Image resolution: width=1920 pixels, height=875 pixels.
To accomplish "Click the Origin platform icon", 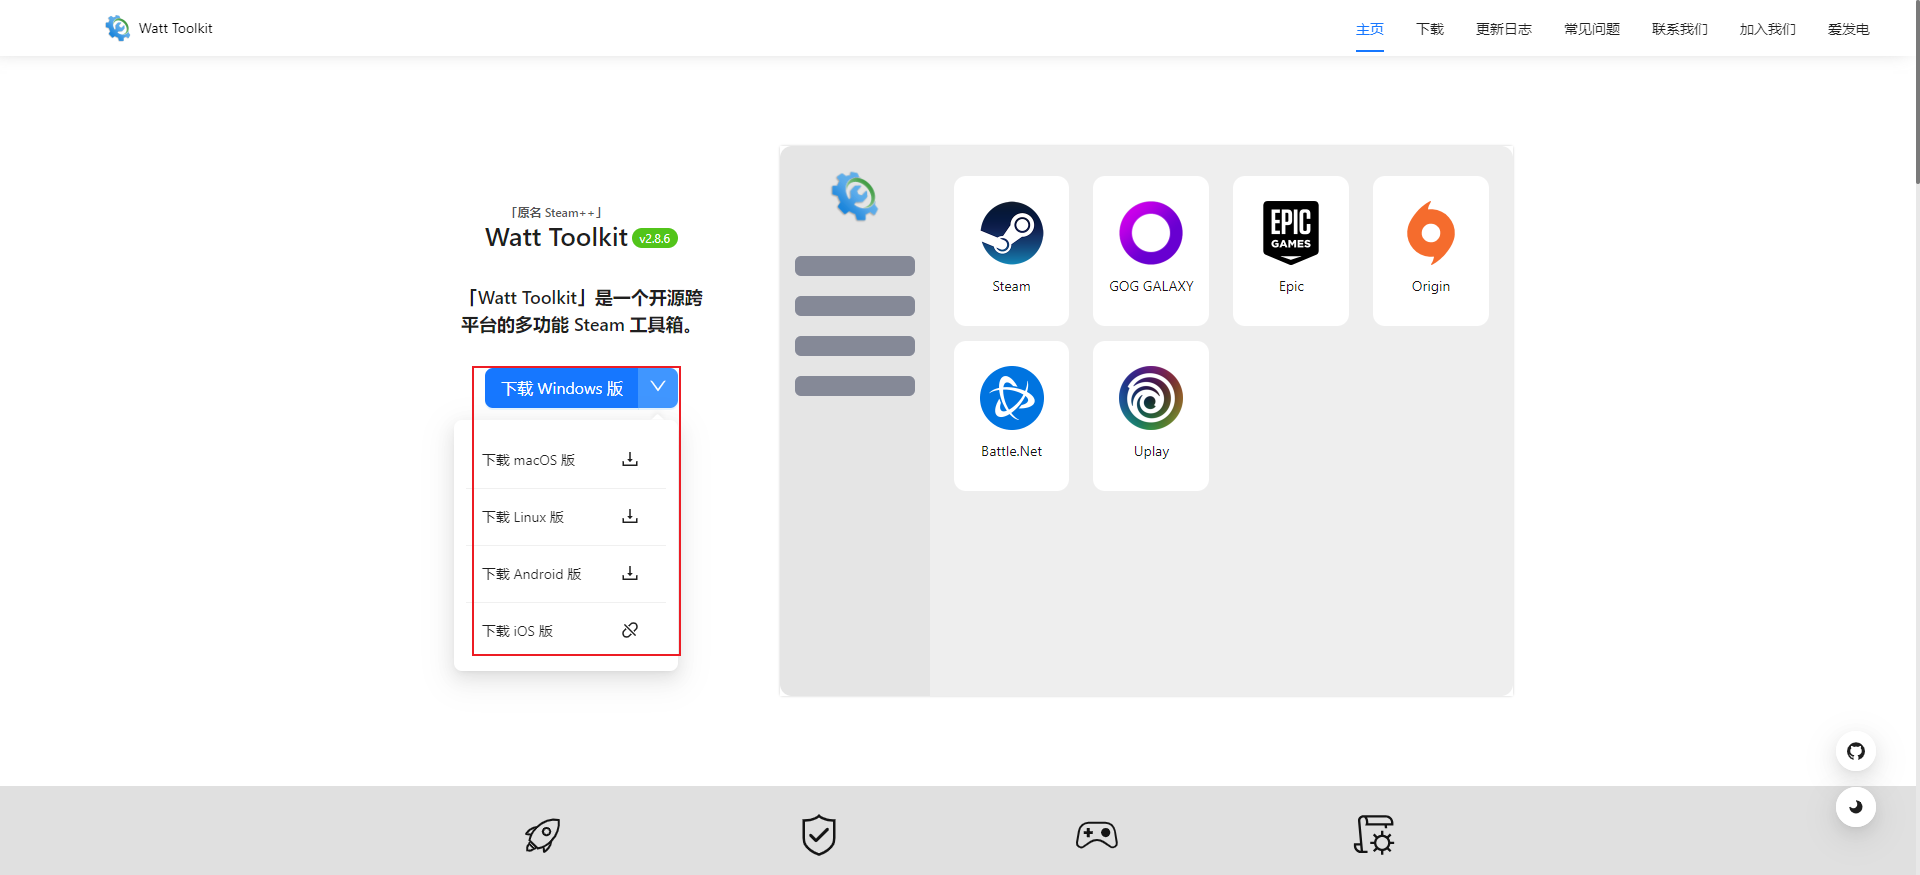I will pos(1431,233).
